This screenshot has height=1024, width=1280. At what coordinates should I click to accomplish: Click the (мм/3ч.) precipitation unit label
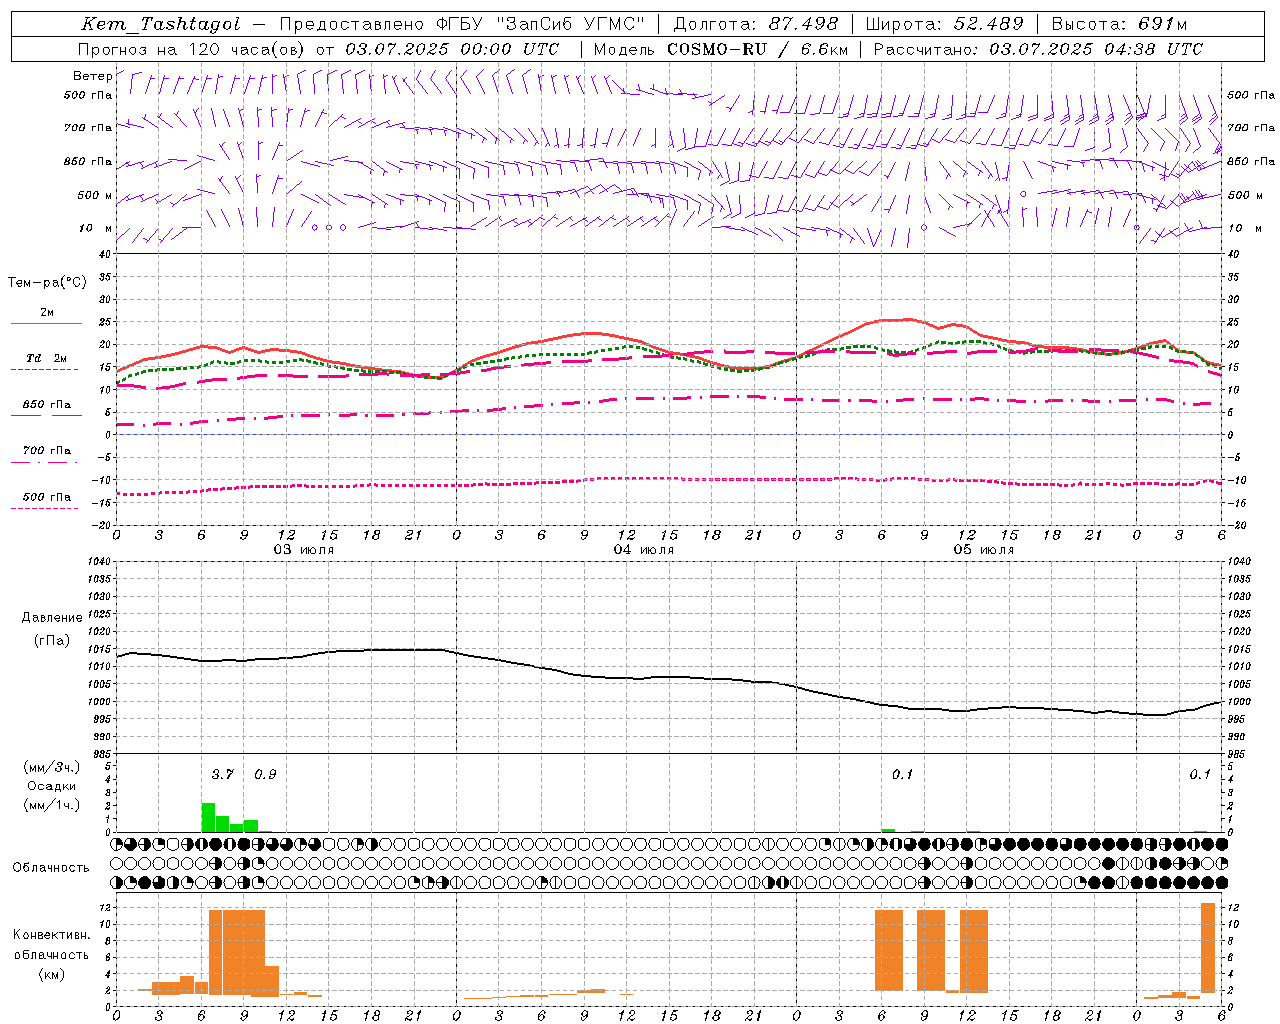point(51,767)
